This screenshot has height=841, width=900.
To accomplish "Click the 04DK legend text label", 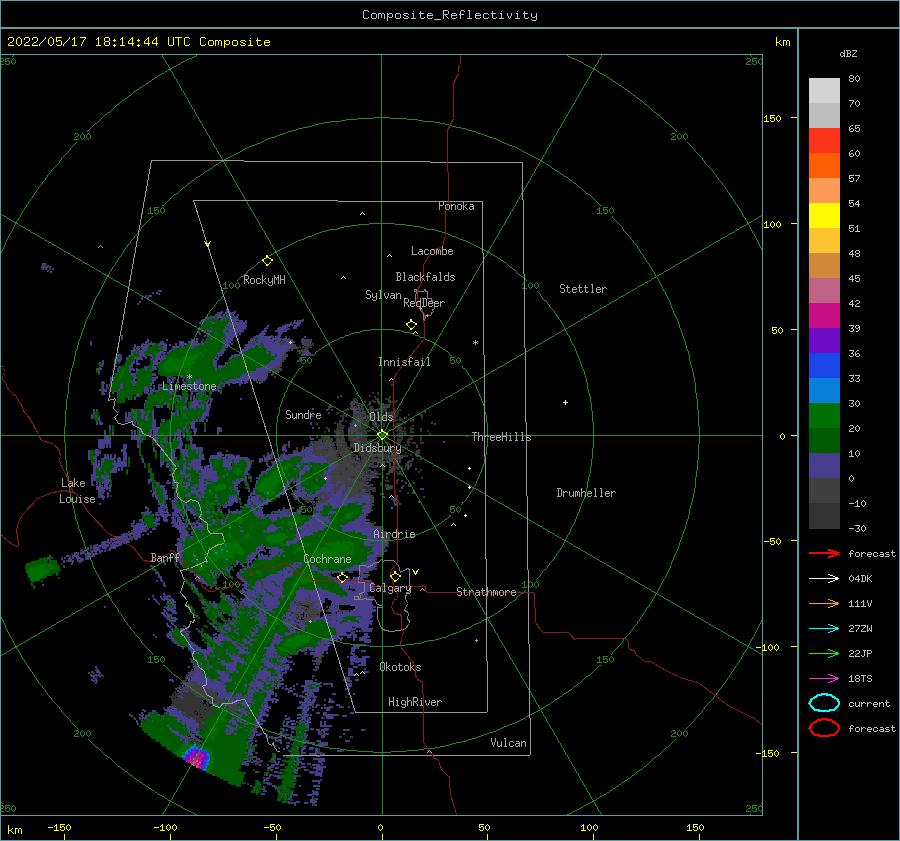I will click(860, 578).
